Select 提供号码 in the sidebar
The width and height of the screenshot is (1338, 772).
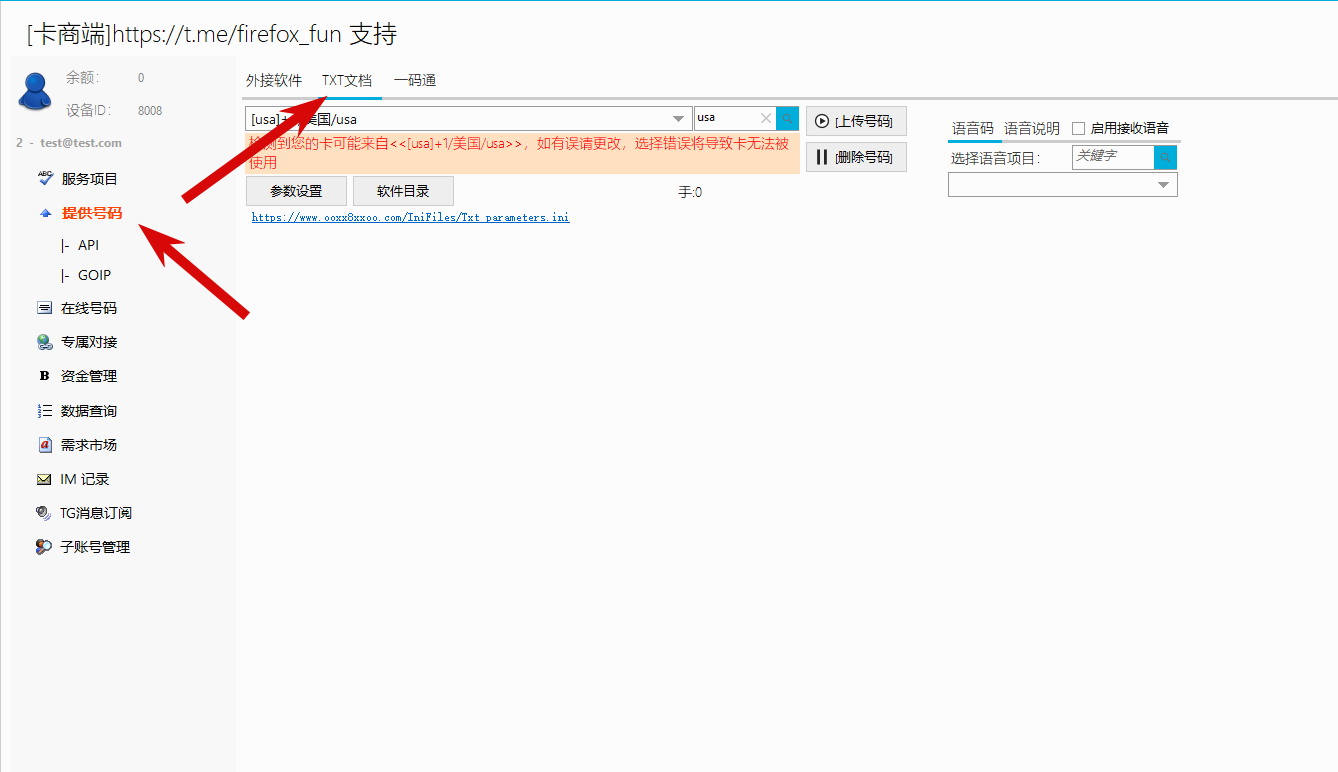pos(92,213)
